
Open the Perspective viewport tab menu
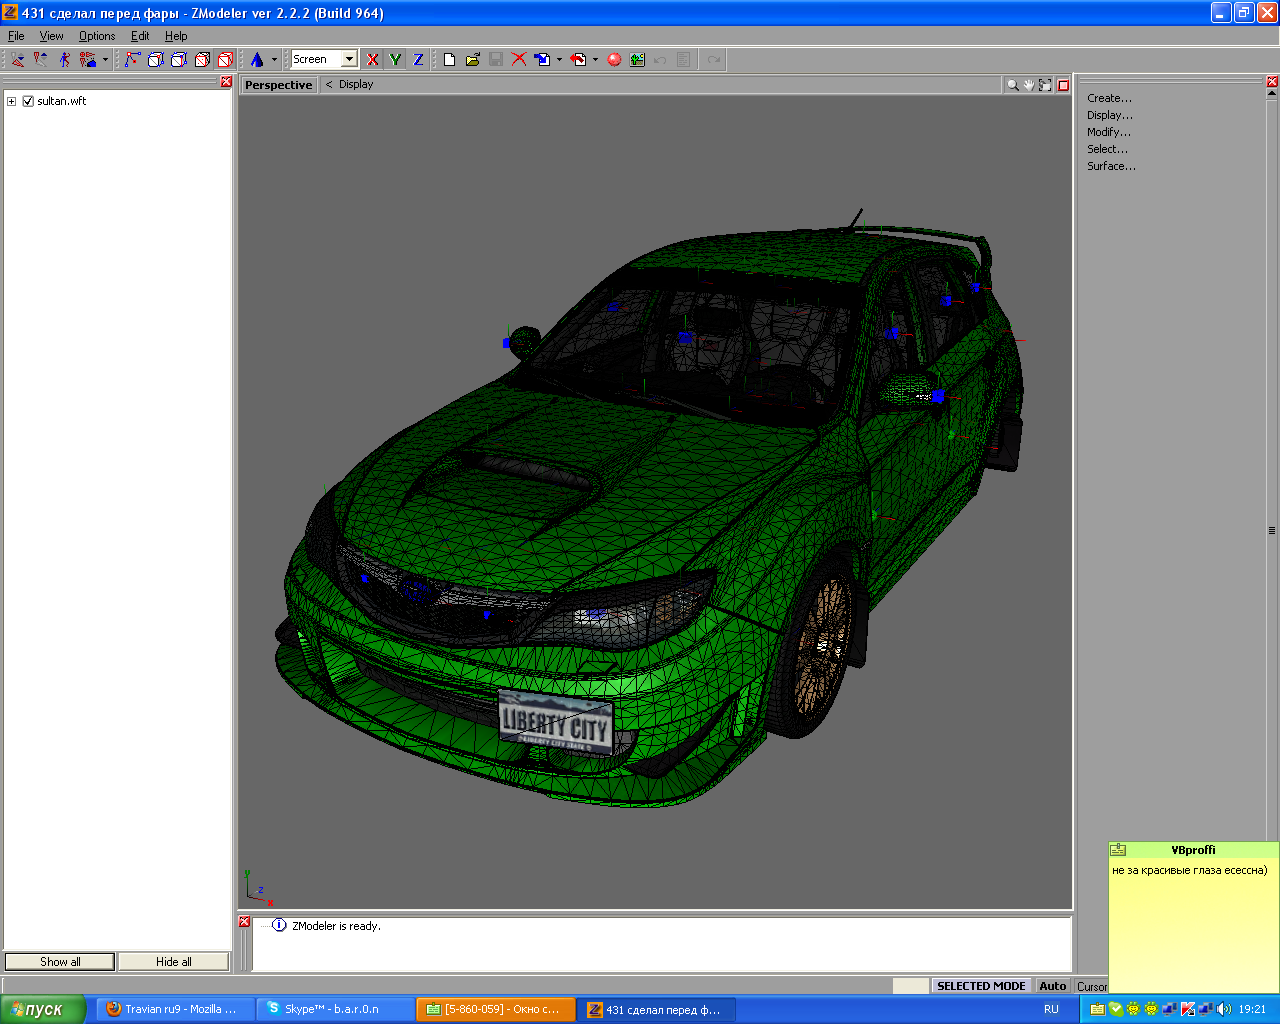click(278, 85)
